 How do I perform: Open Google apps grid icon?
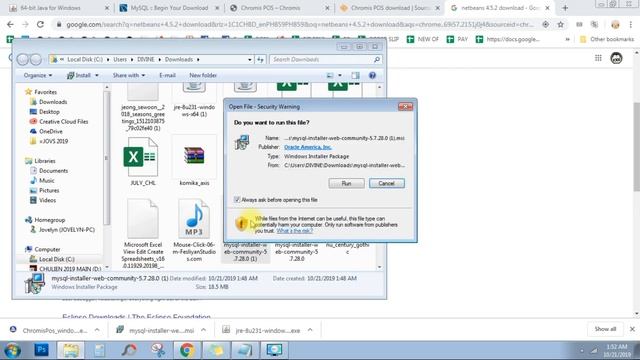598,58
